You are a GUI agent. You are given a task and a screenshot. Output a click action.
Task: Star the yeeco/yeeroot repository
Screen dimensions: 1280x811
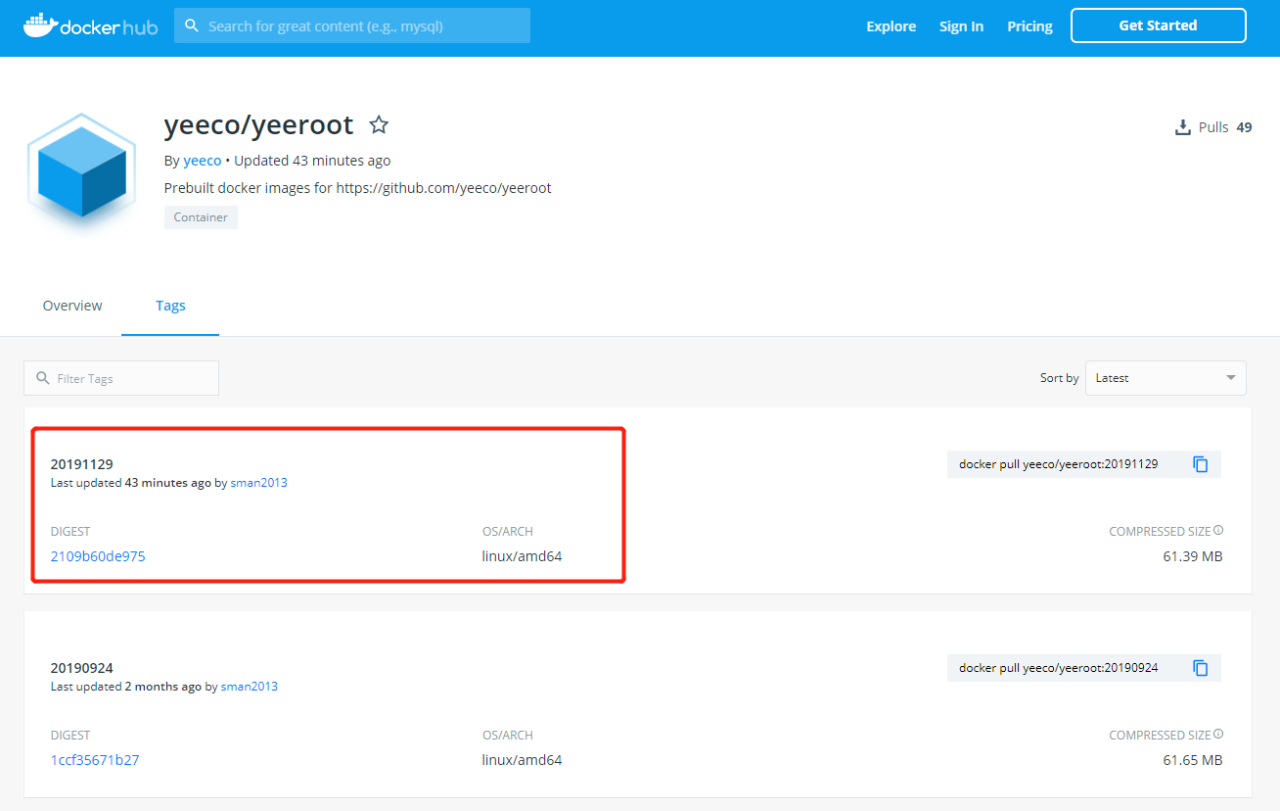[379, 125]
